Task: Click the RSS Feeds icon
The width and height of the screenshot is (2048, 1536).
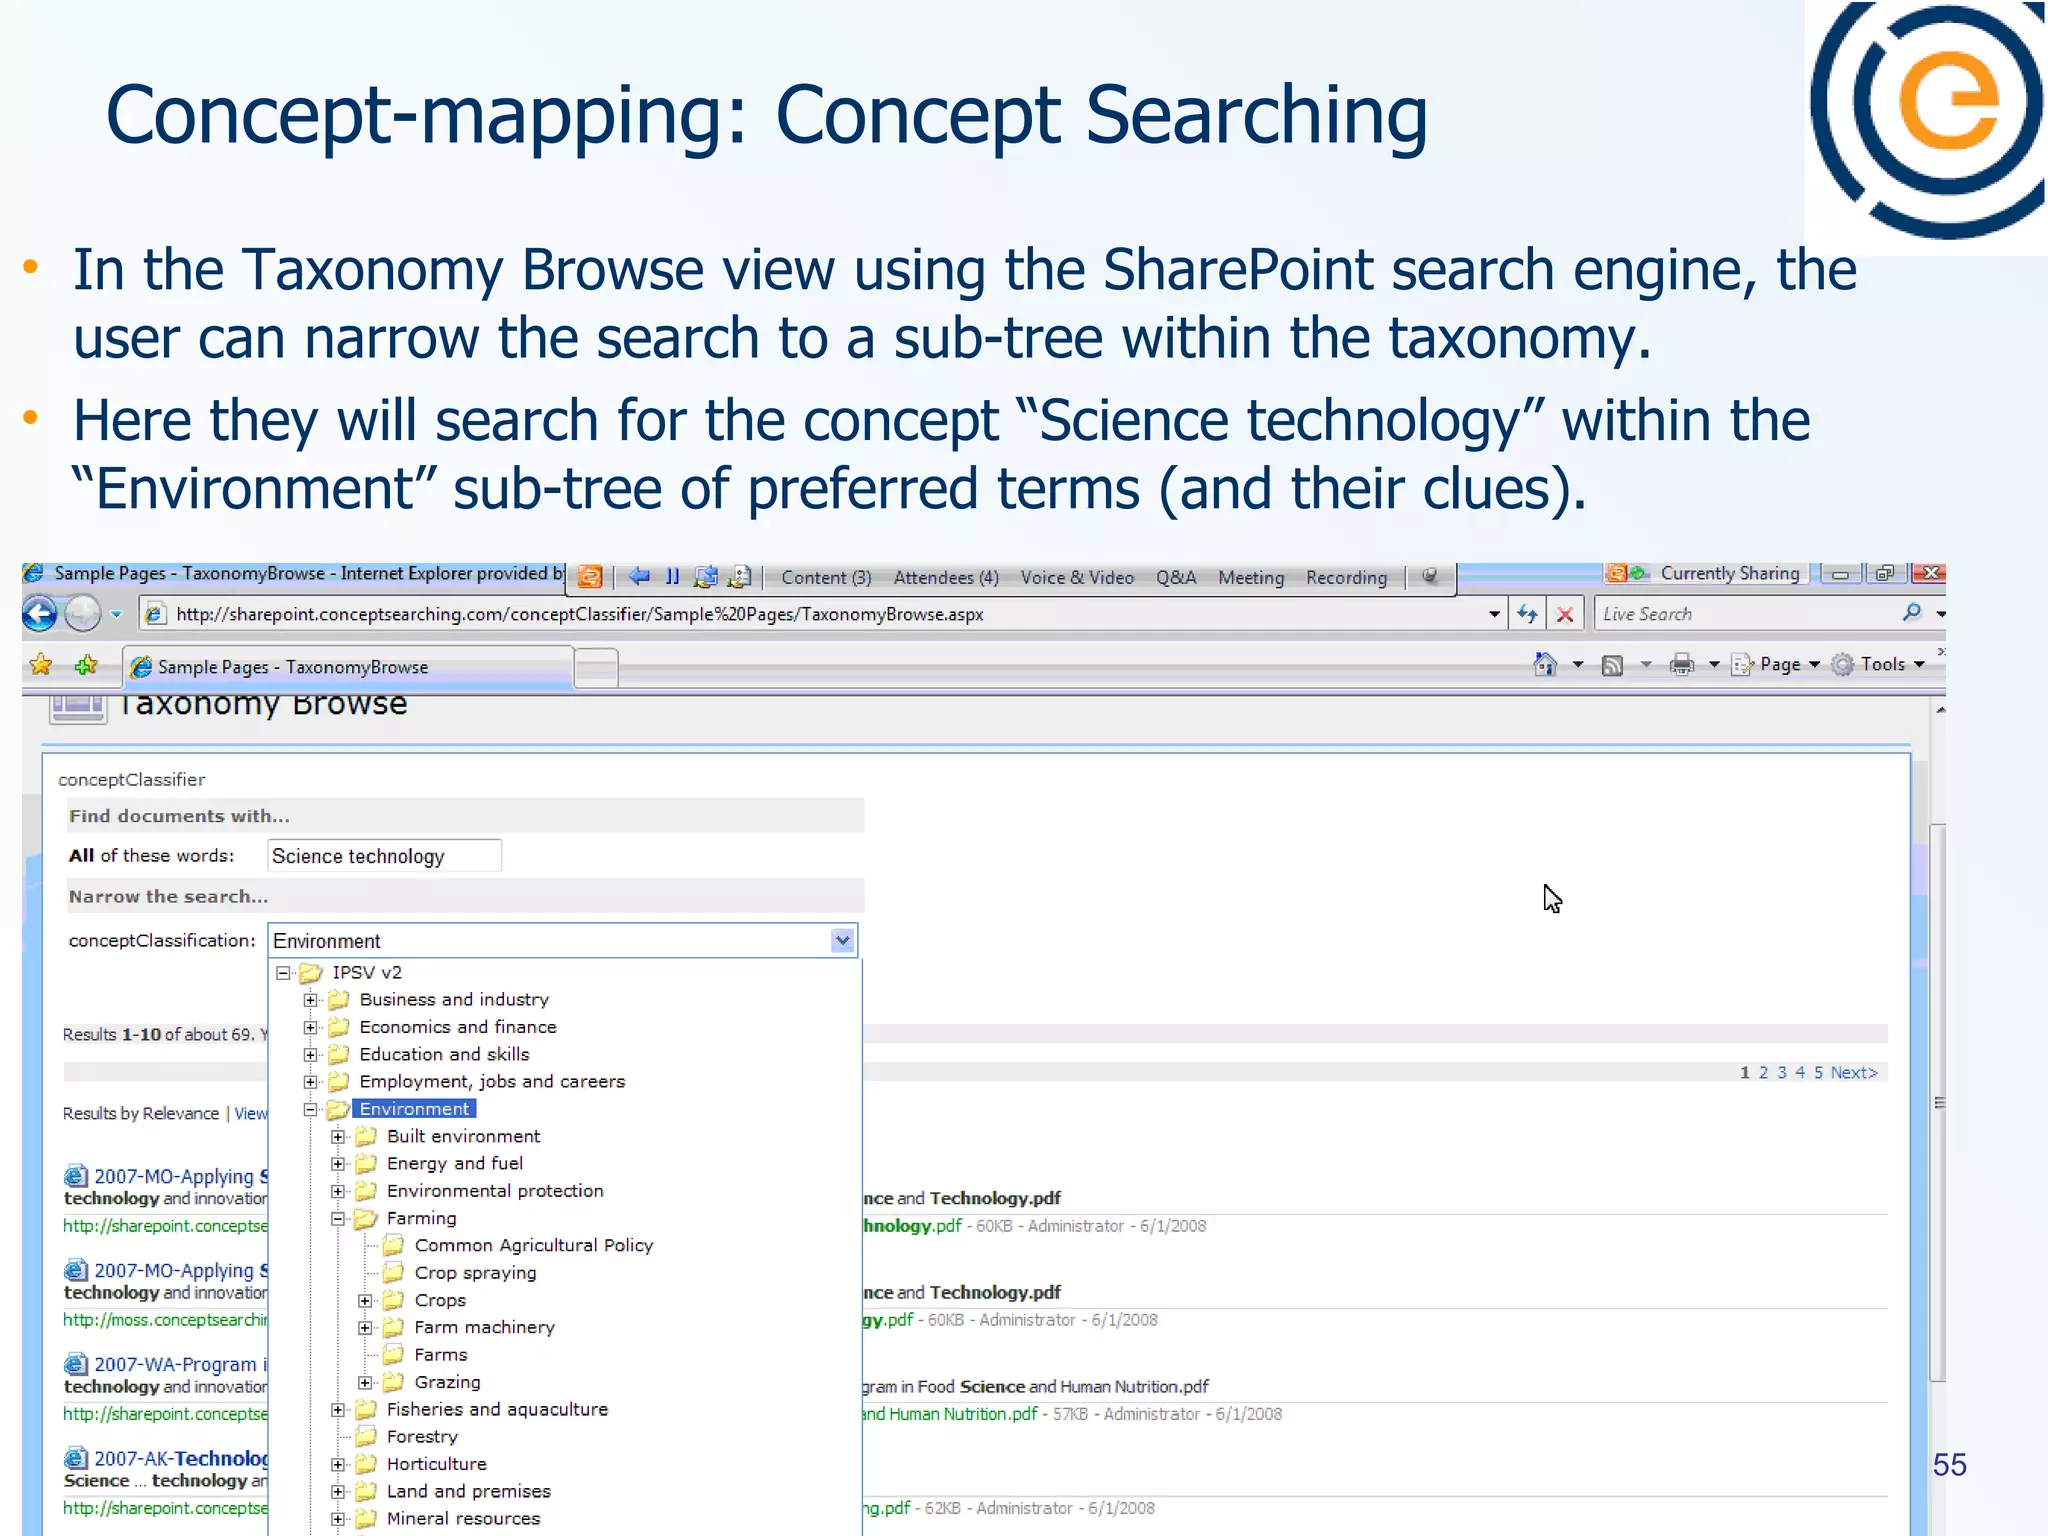Action: pos(1612,665)
